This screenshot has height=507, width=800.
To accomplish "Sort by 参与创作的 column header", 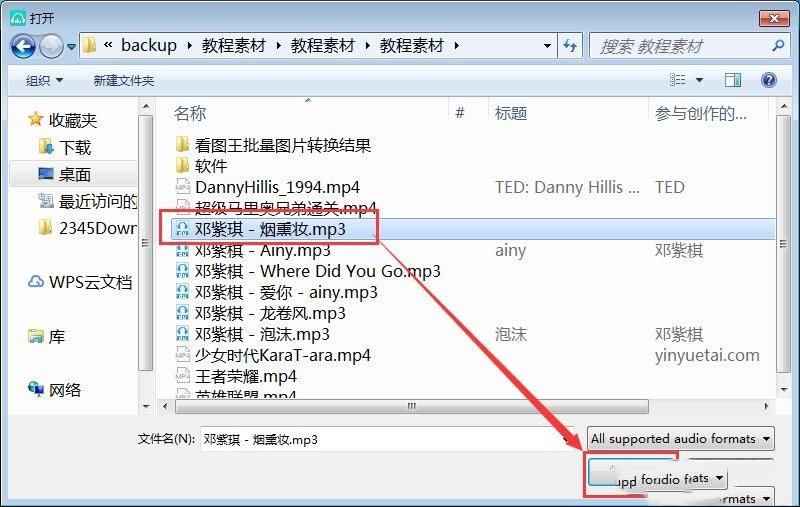I will coord(701,113).
